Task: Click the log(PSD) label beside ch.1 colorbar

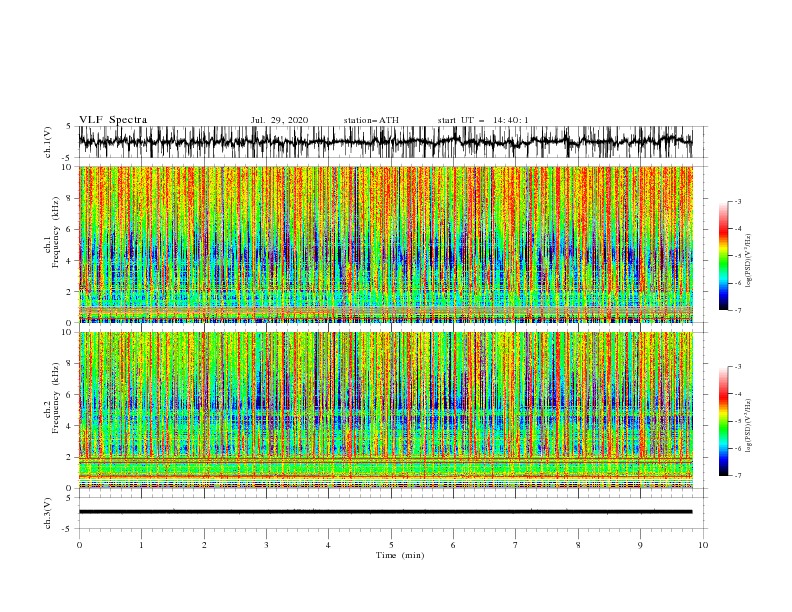Action: click(x=748, y=261)
